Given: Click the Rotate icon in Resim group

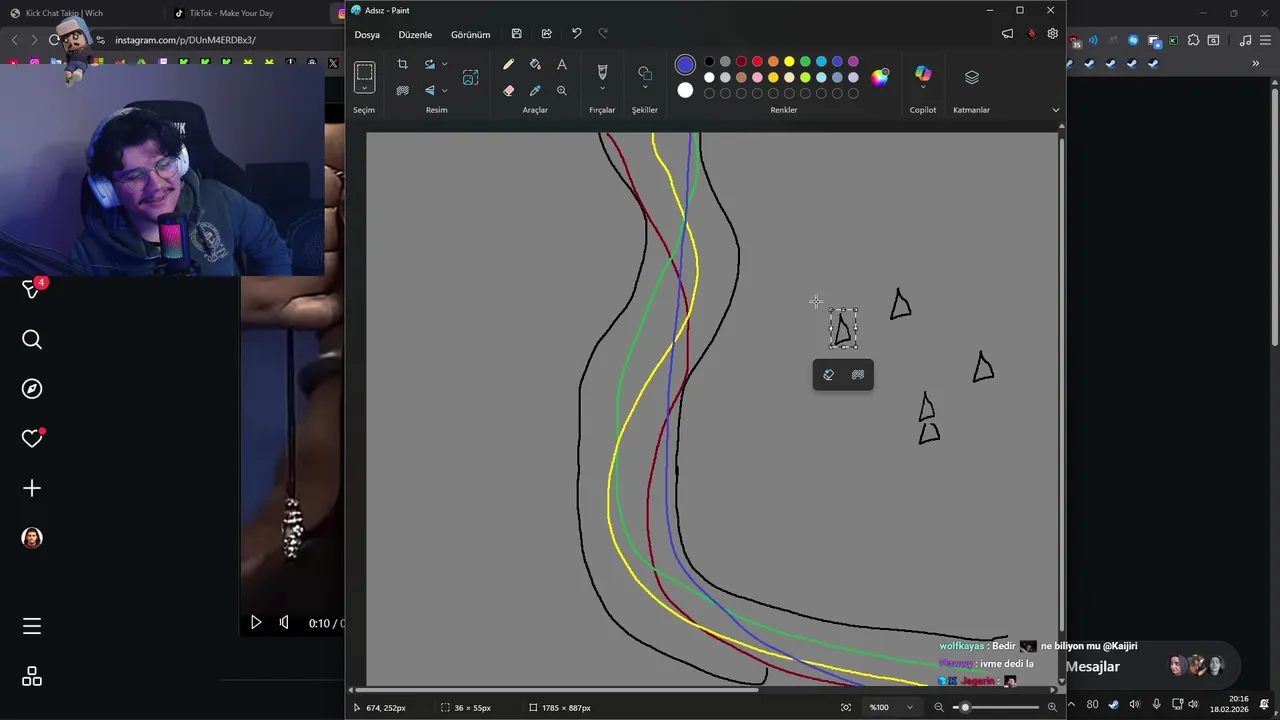Looking at the screenshot, I should pos(430,64).
